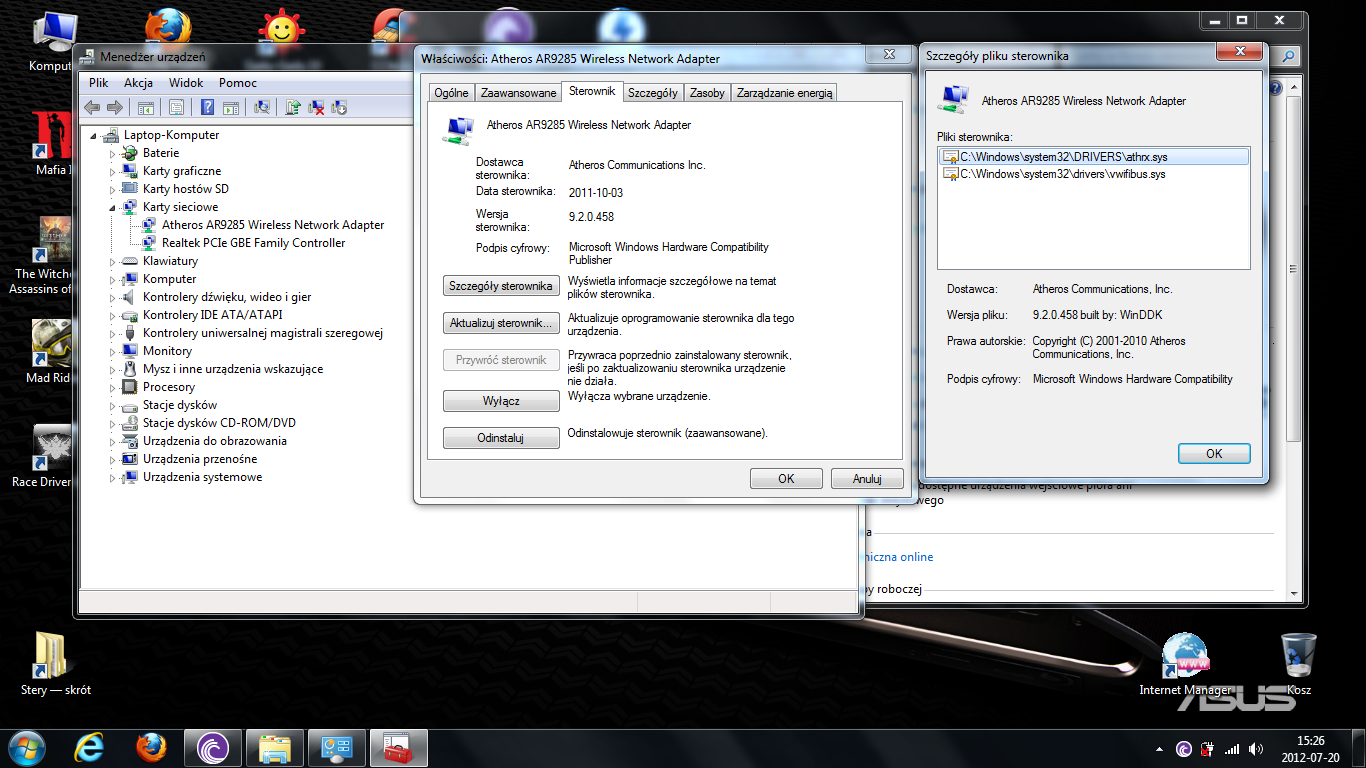Screen dimensions: 1366x768
Task: Switch to the Zarządzanie energią tab
Action: point(785,93)
